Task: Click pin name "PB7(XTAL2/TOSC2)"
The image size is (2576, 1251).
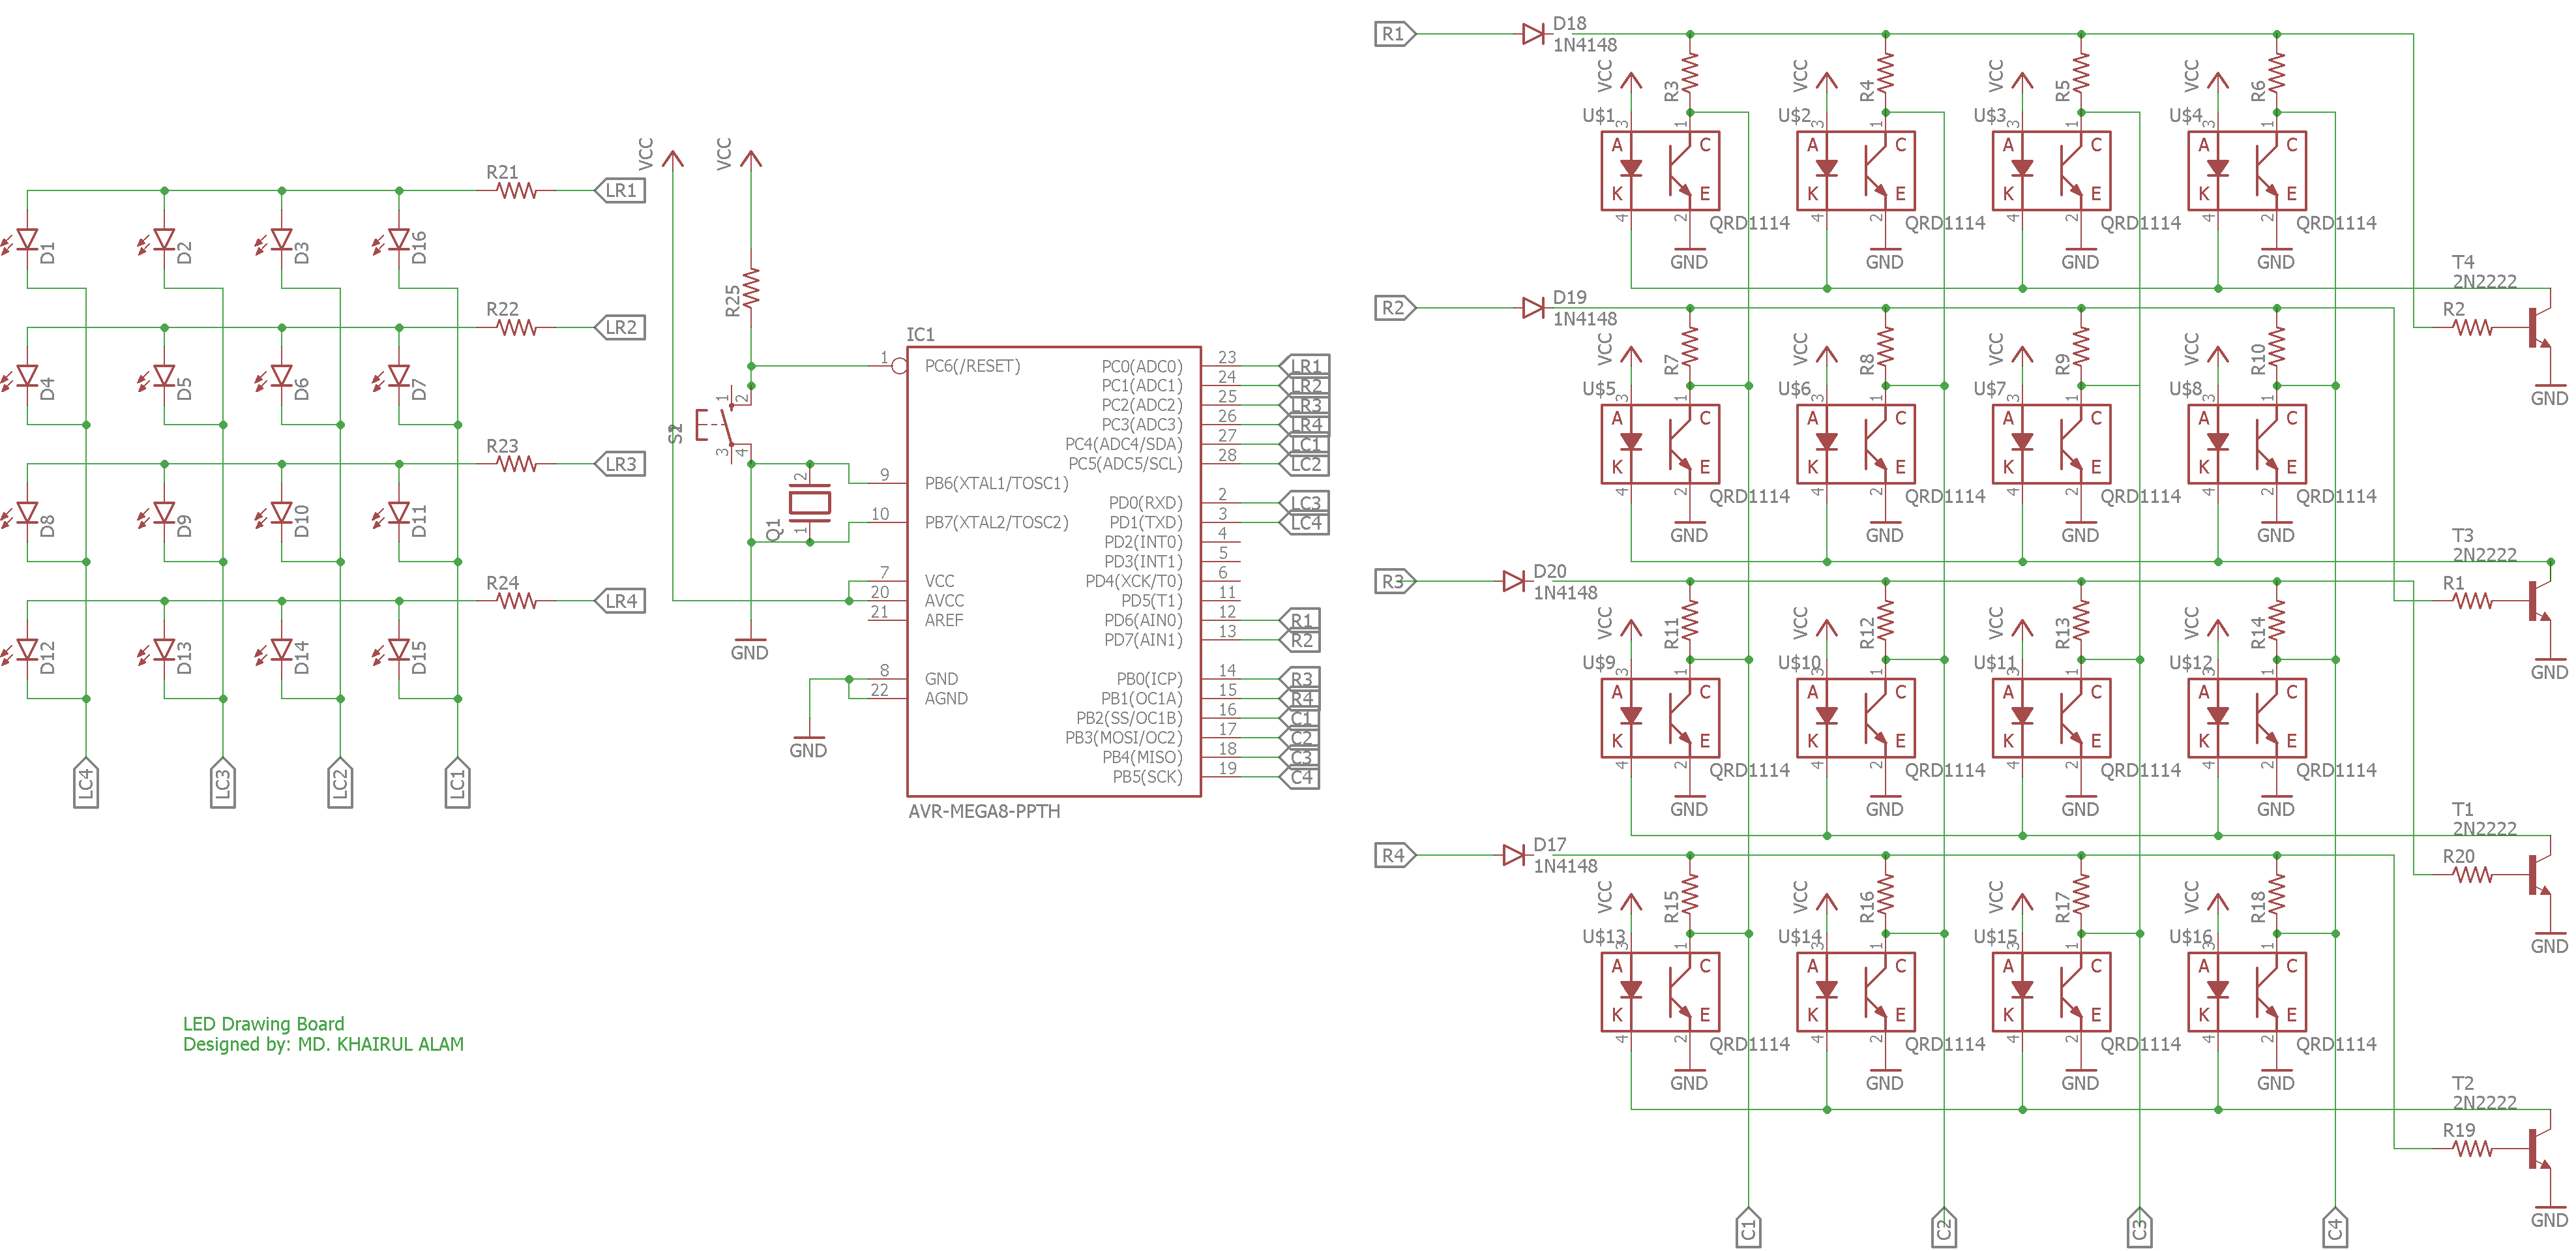Action: [996, 522]
